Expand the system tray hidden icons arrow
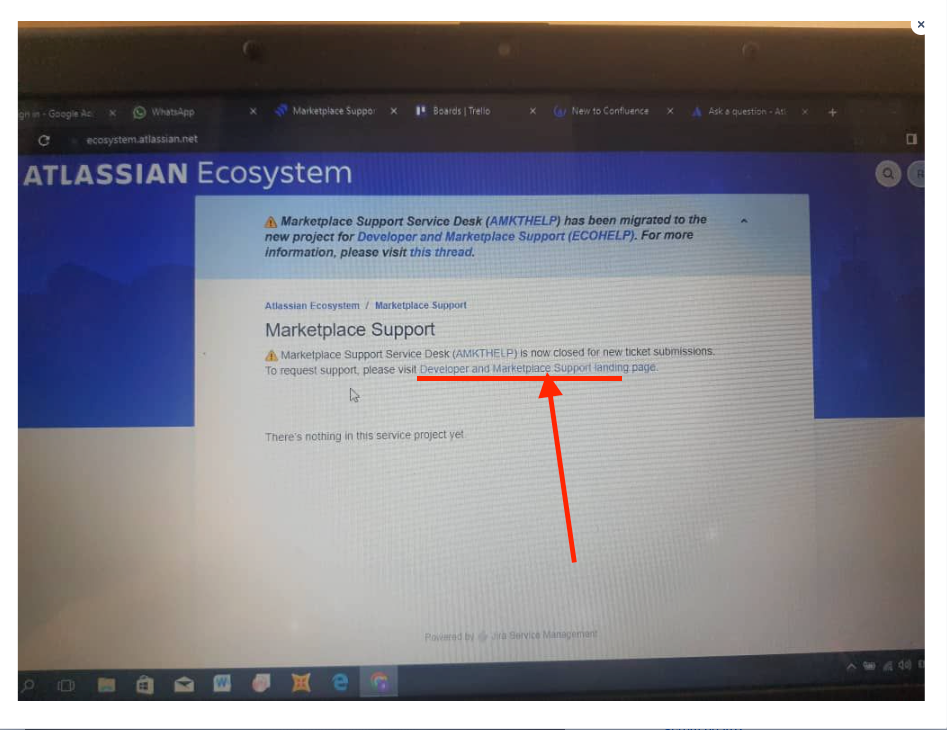This screenshot has height=730, width=947. [850, 665]
